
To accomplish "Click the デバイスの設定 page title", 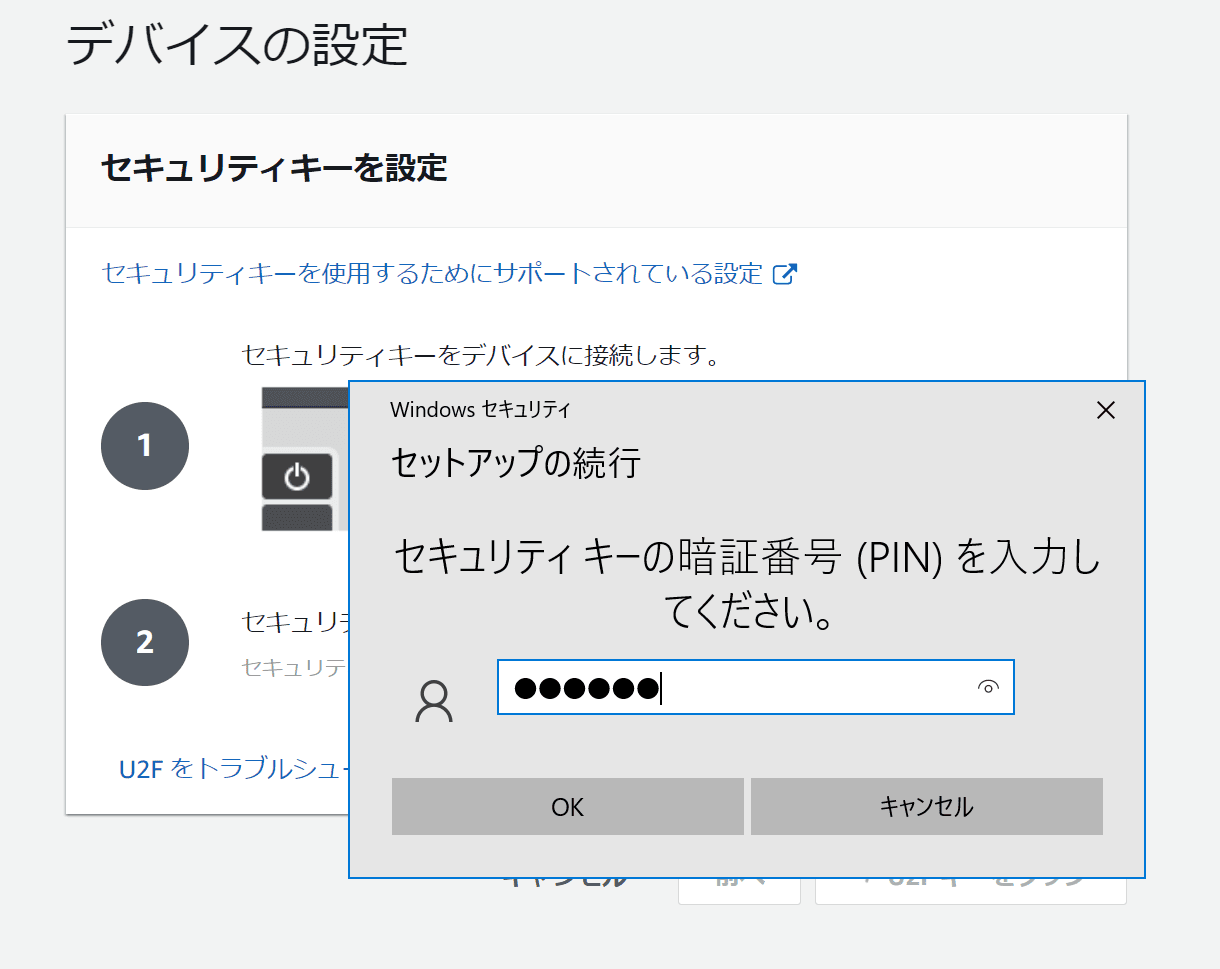I will [x=237, y=44].
